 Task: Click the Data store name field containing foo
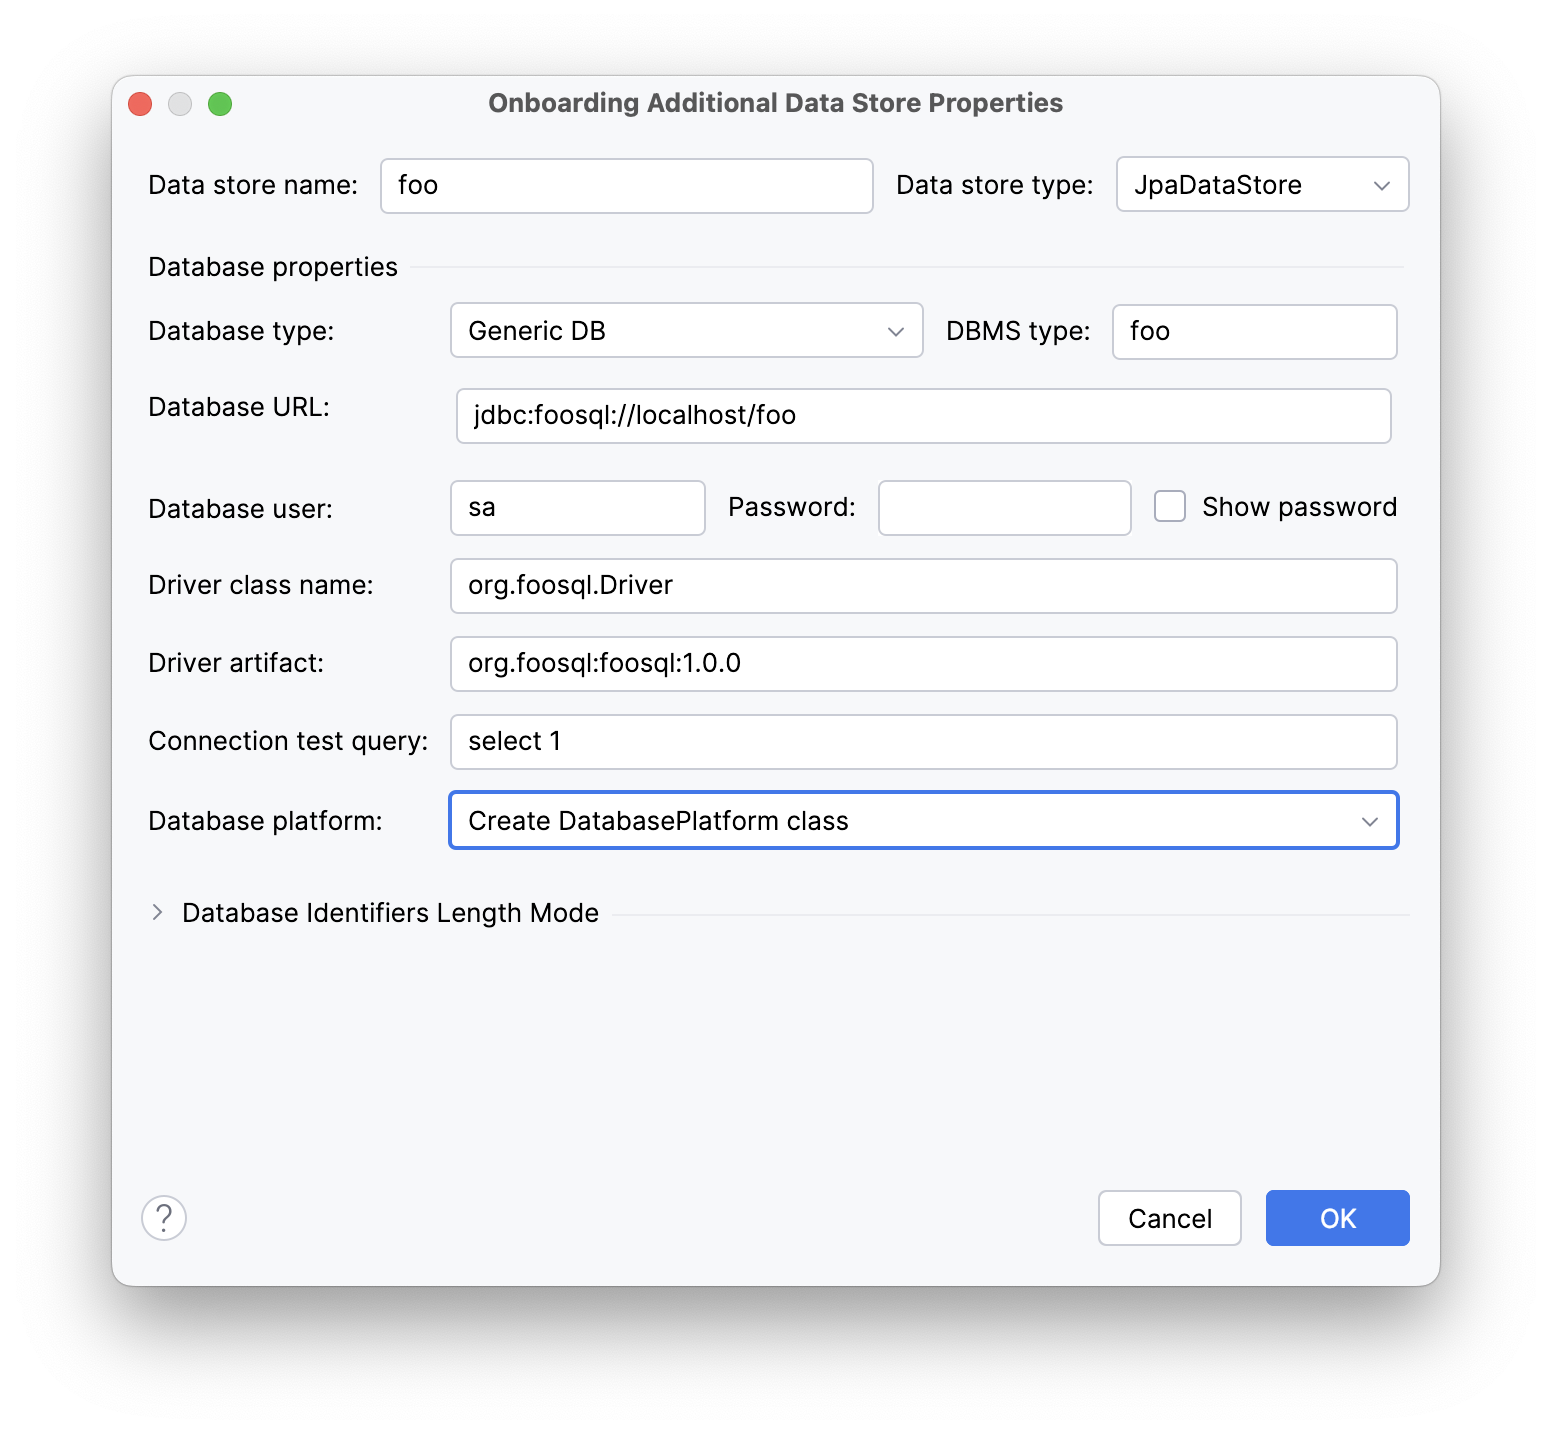click(x=625, y=185)
